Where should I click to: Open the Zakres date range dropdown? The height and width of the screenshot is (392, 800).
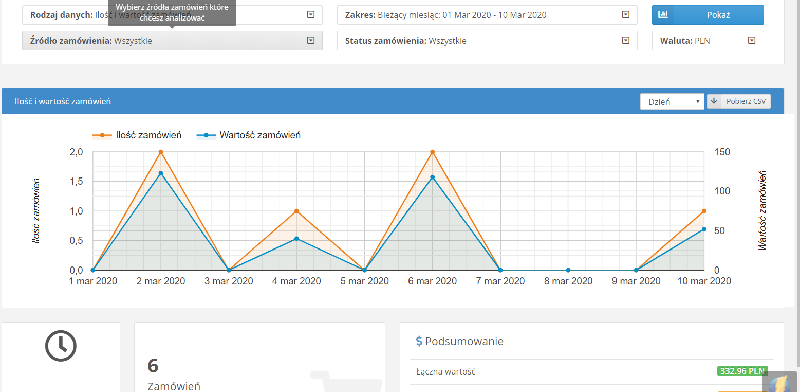(x=487, y=15)
